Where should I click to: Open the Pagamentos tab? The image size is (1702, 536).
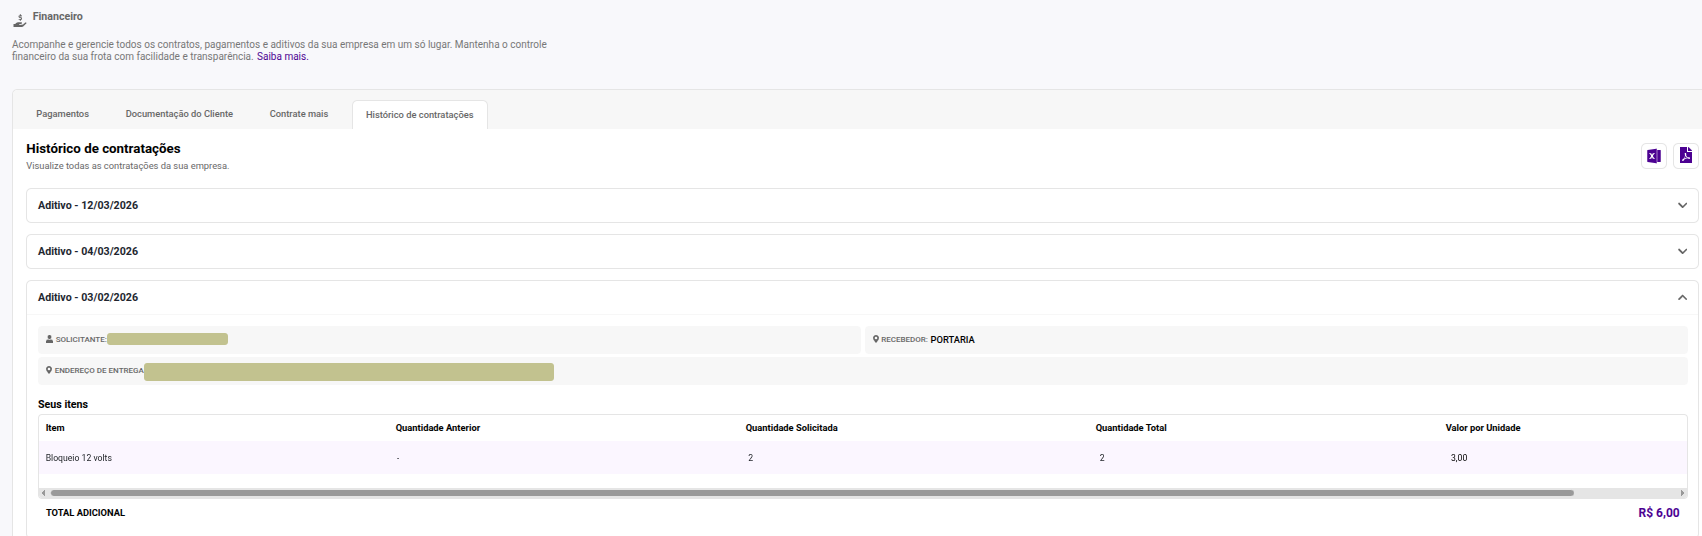point(62,114)
